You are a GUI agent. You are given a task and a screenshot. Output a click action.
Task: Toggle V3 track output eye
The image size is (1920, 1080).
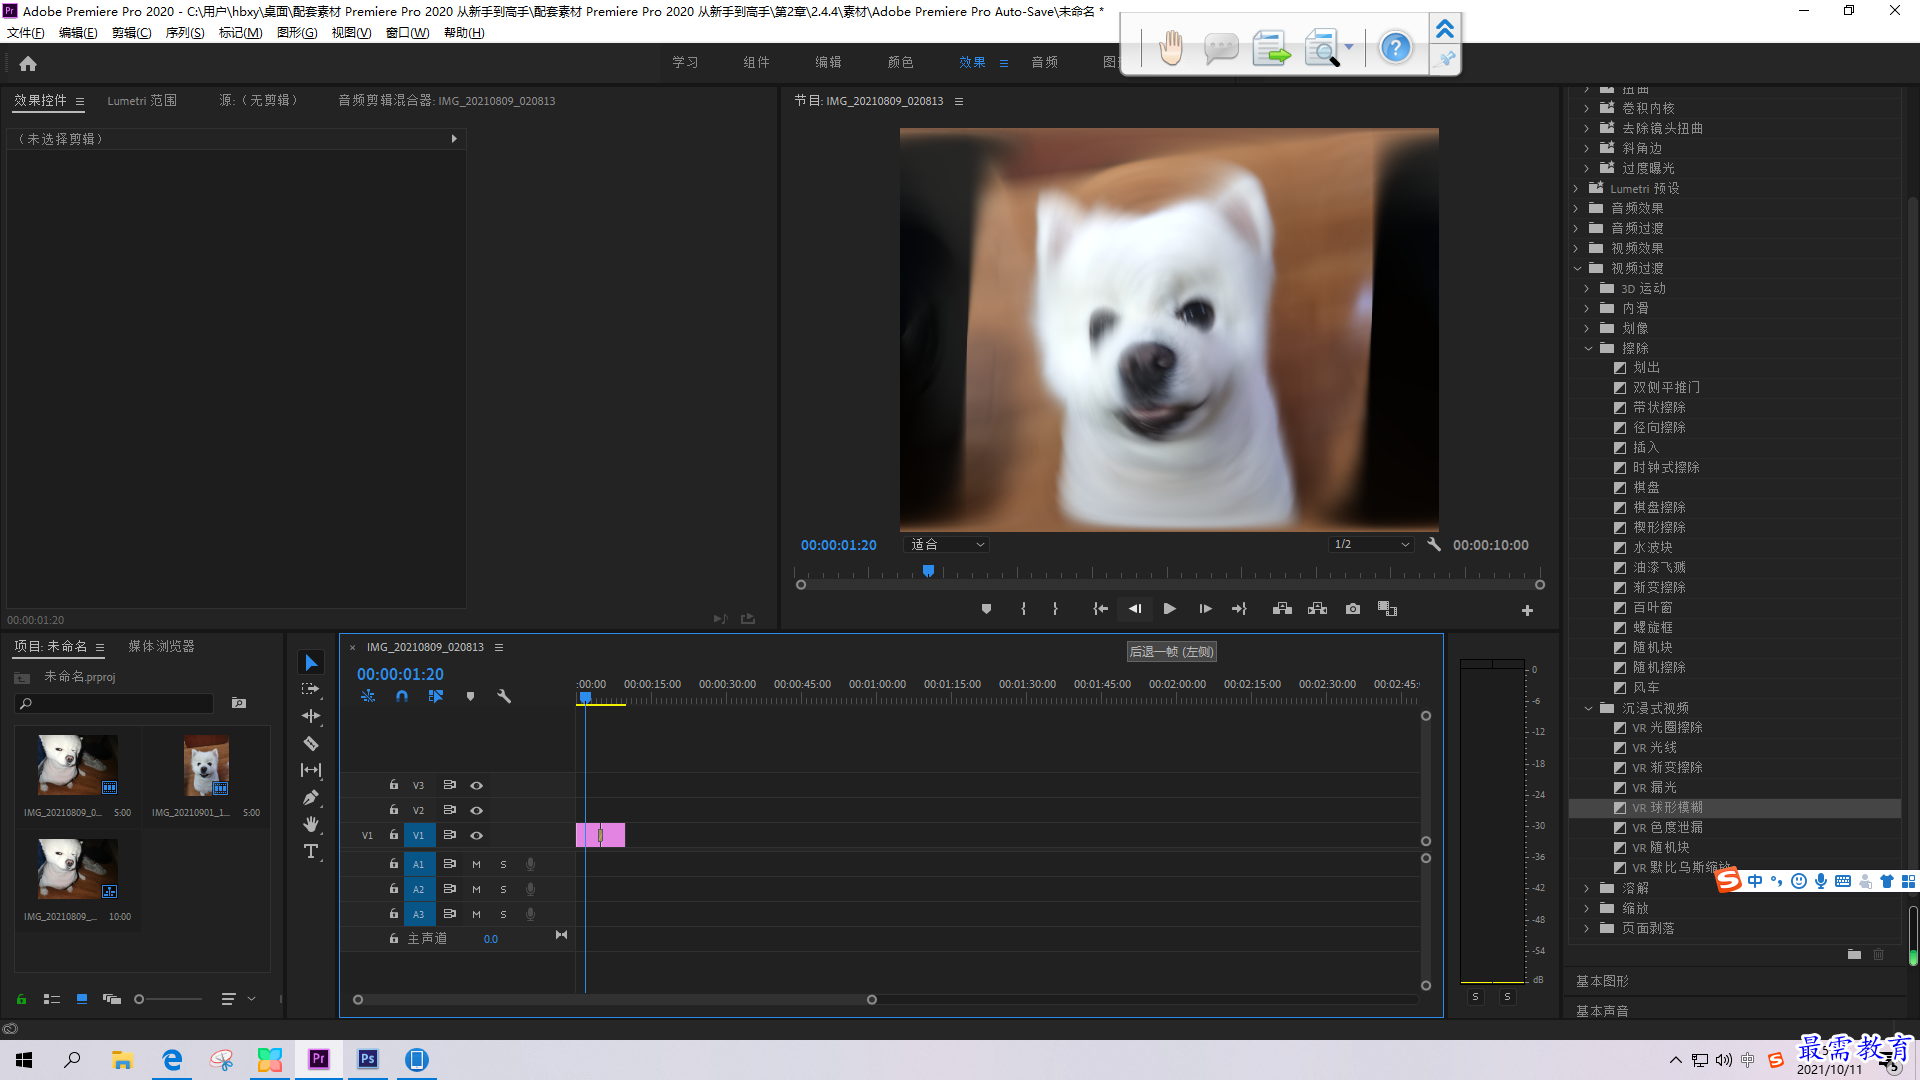477,786
